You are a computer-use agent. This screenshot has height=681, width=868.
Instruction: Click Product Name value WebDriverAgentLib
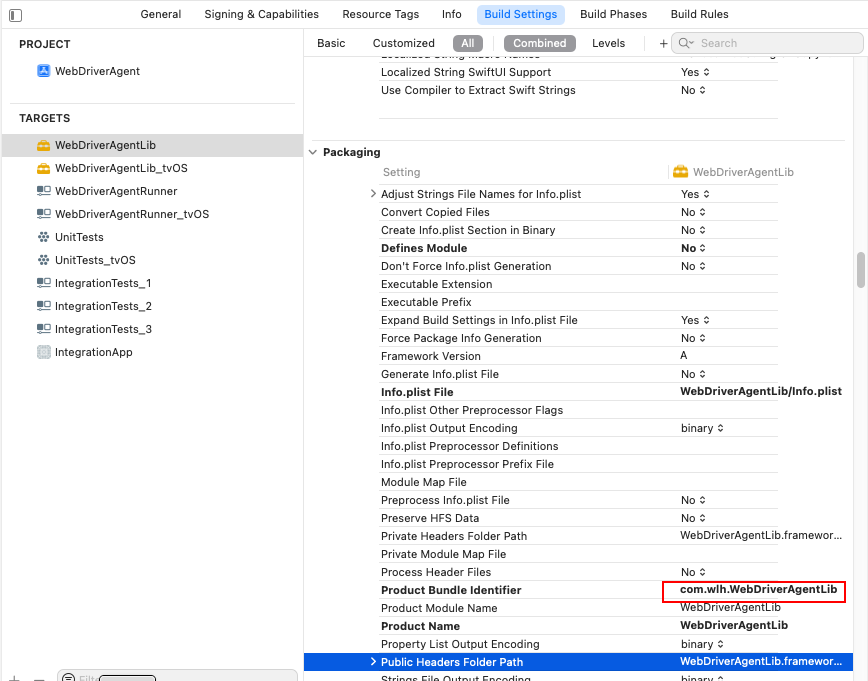coord(733,625)
